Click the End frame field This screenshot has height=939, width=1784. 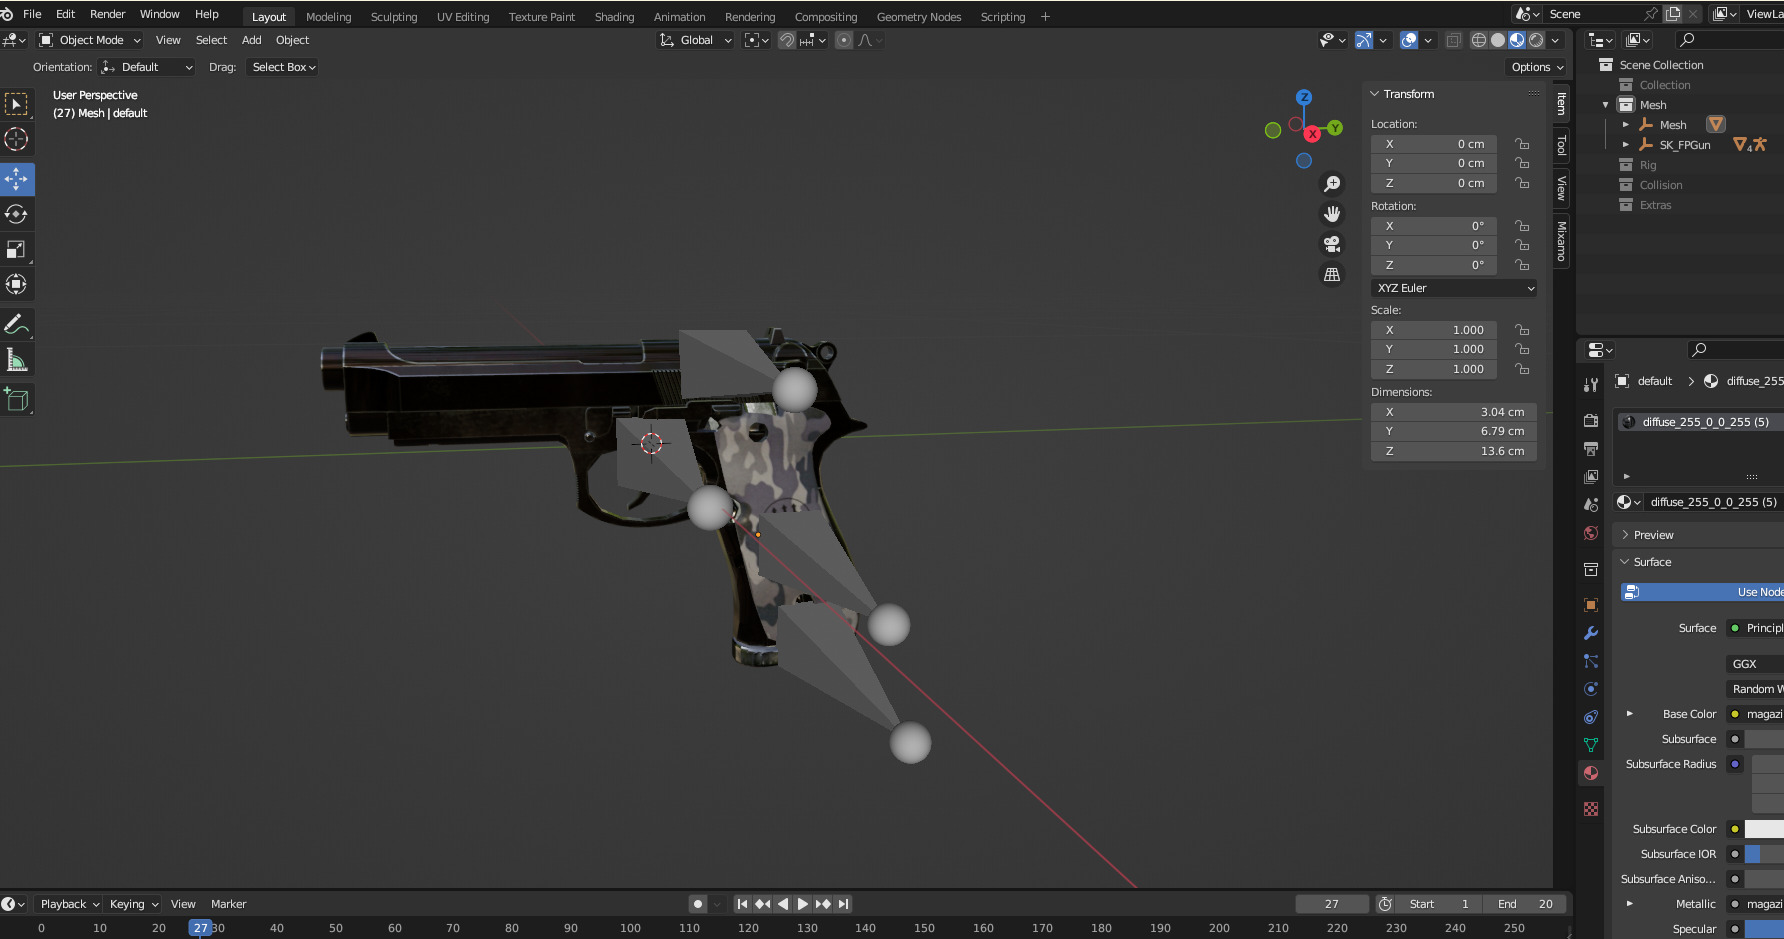[x=1526, y=904]
